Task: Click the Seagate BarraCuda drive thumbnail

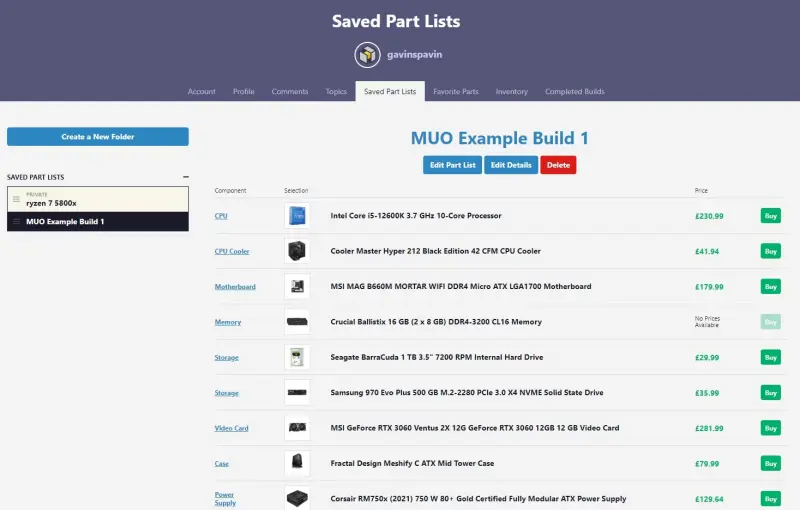Action: point(297,357)
